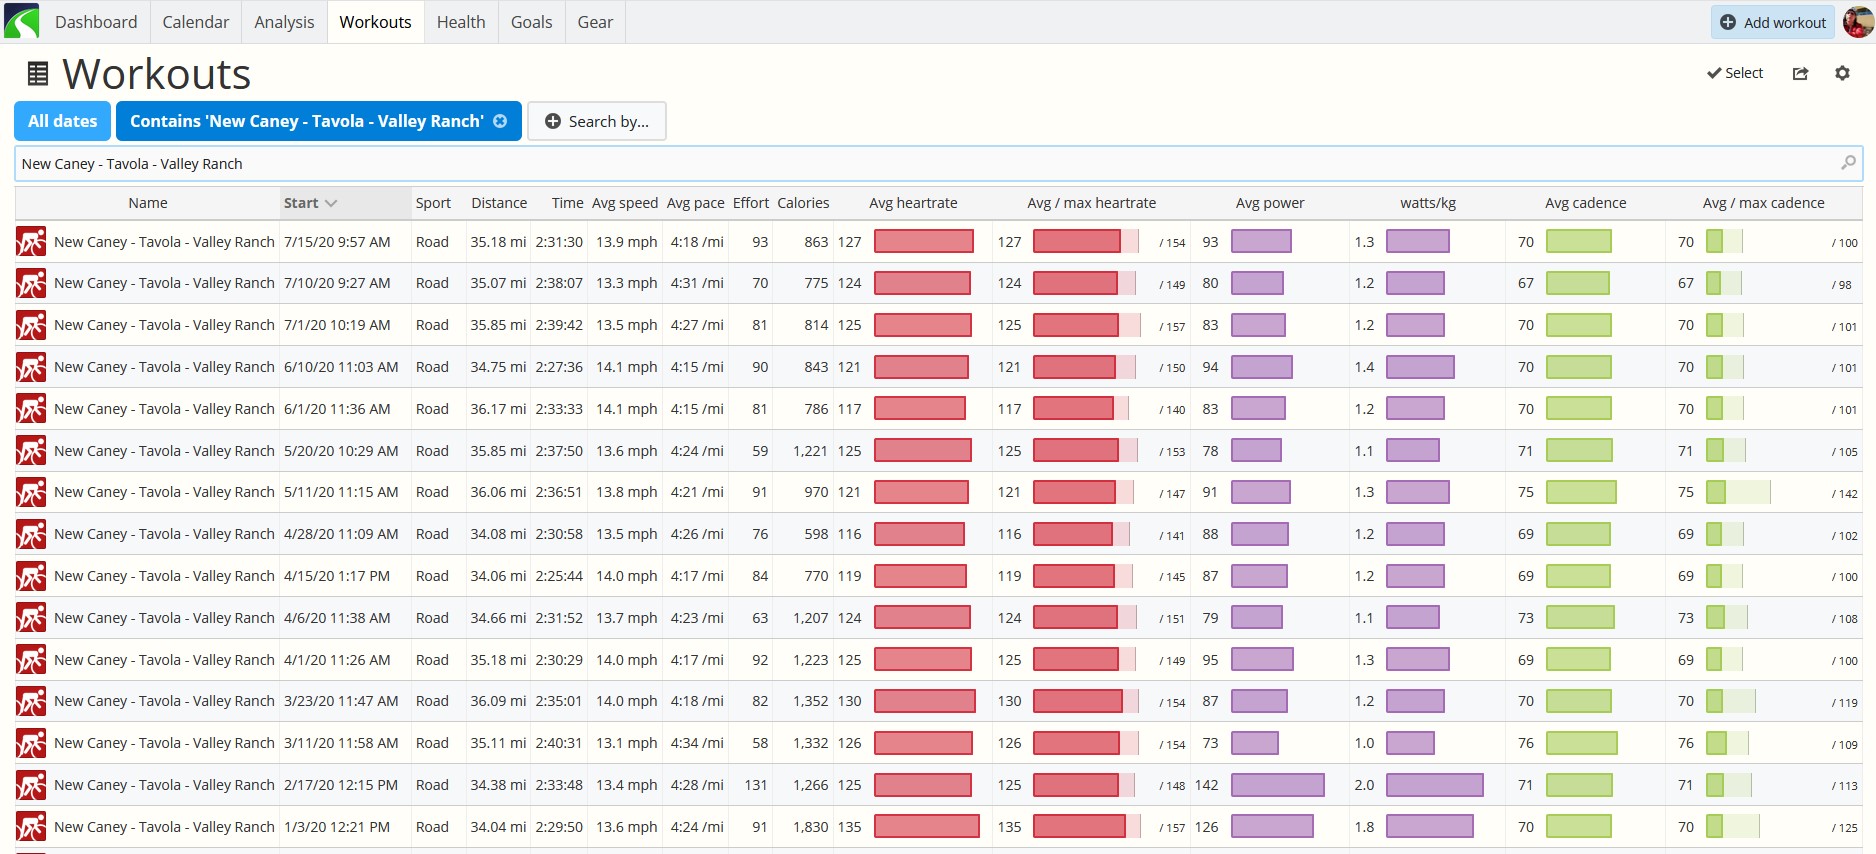Open the 'All dates' date range selector
The width and height of the screenshot is (1876, 854).
tap(62, 121)
